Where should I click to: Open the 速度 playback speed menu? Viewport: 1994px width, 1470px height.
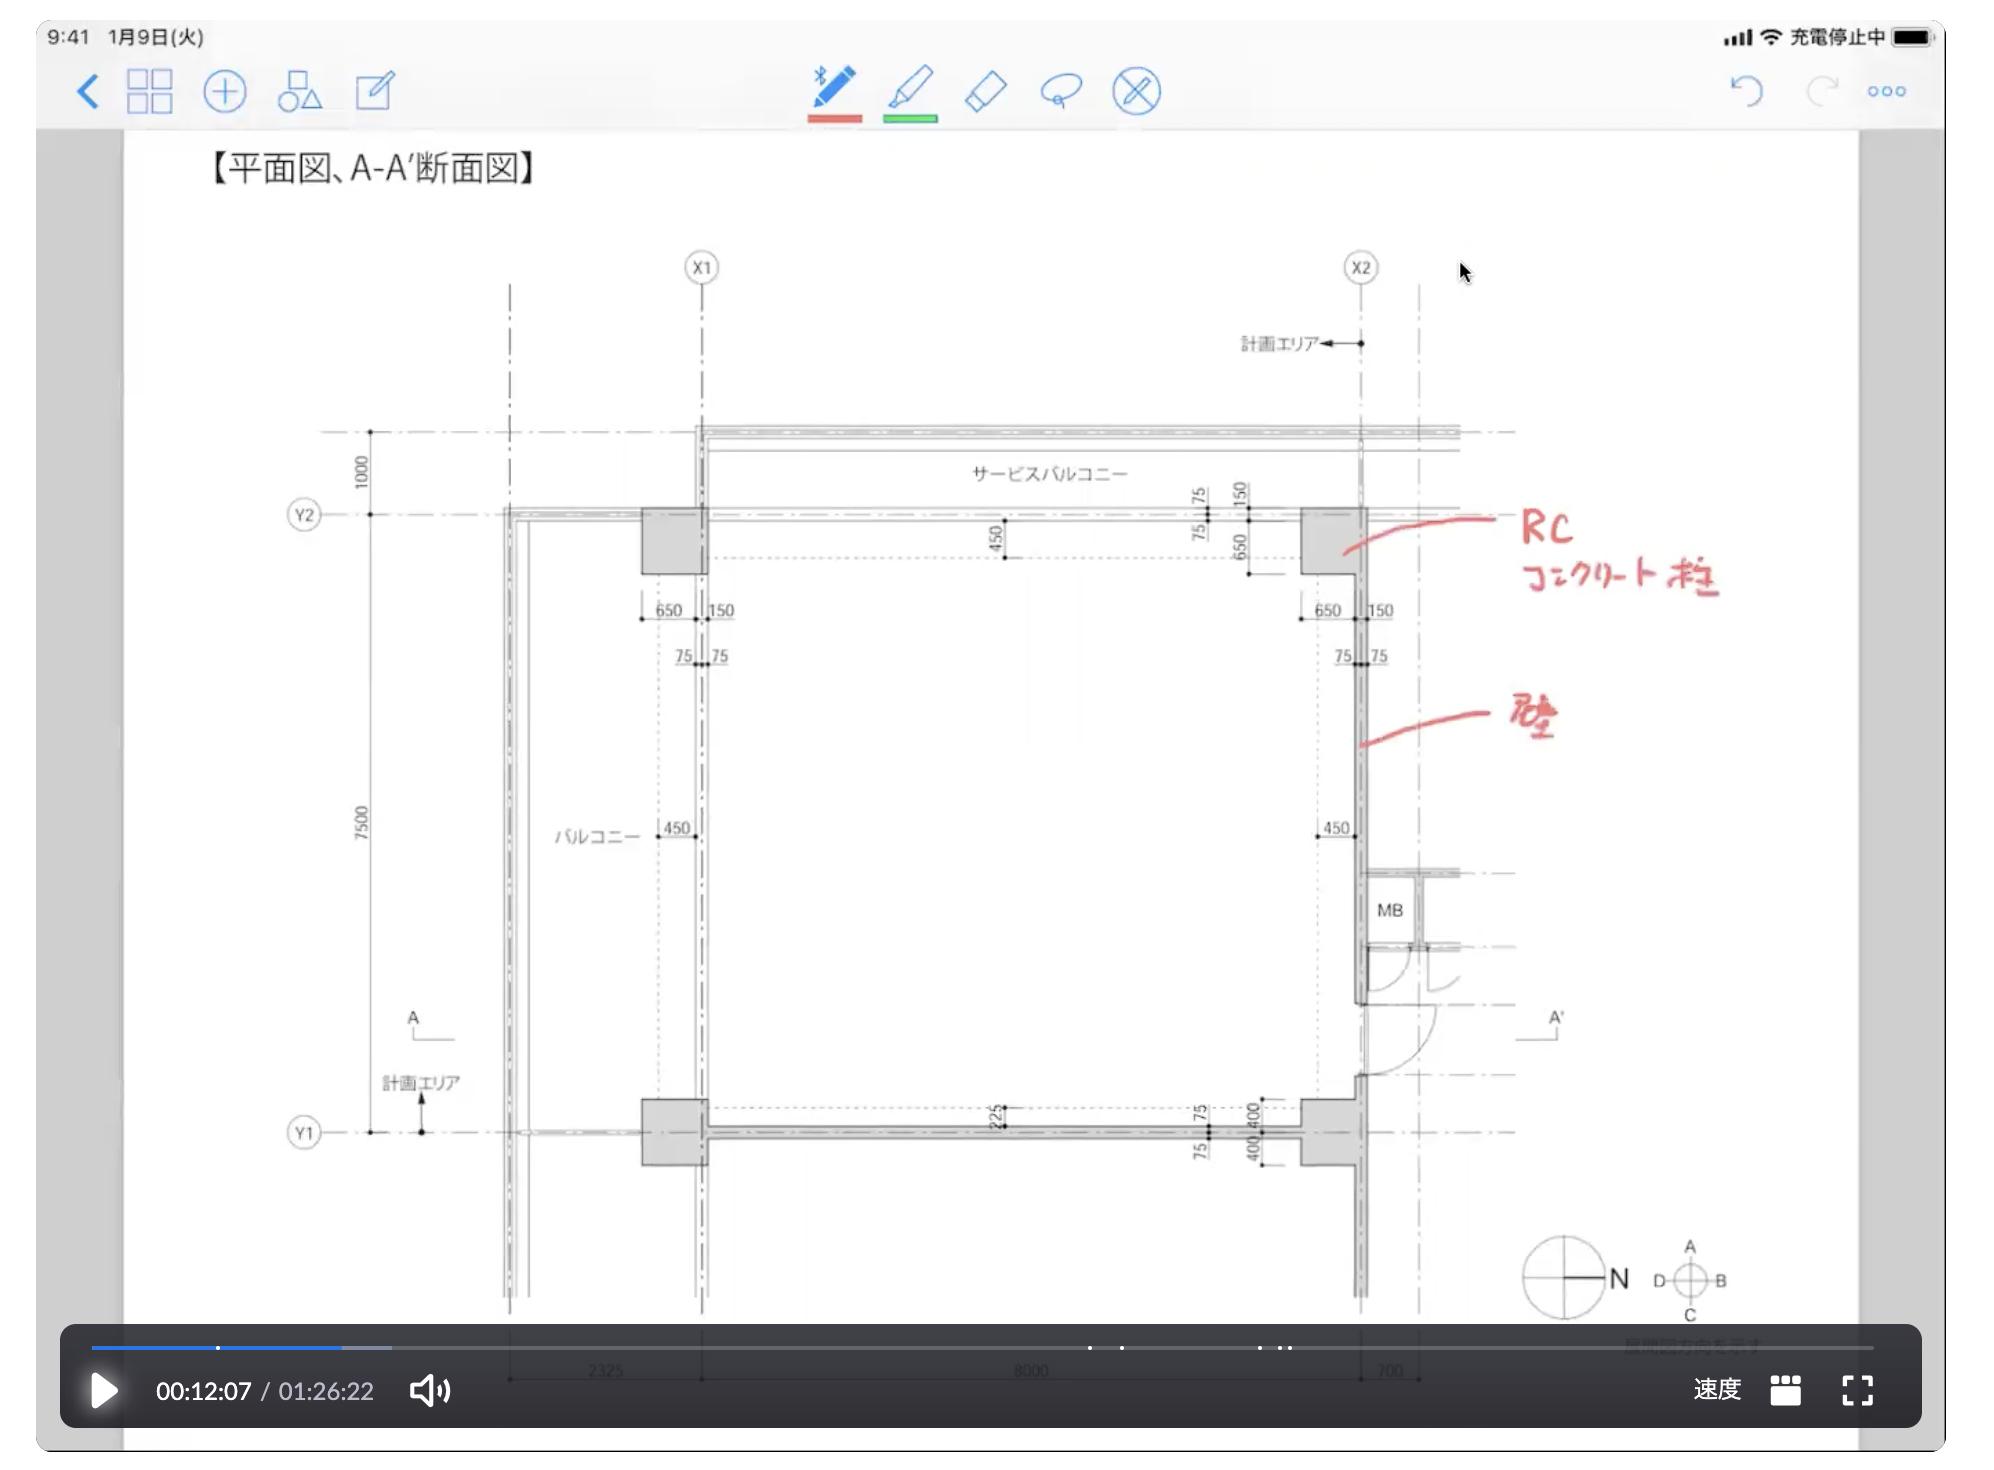point(1717,1389)
